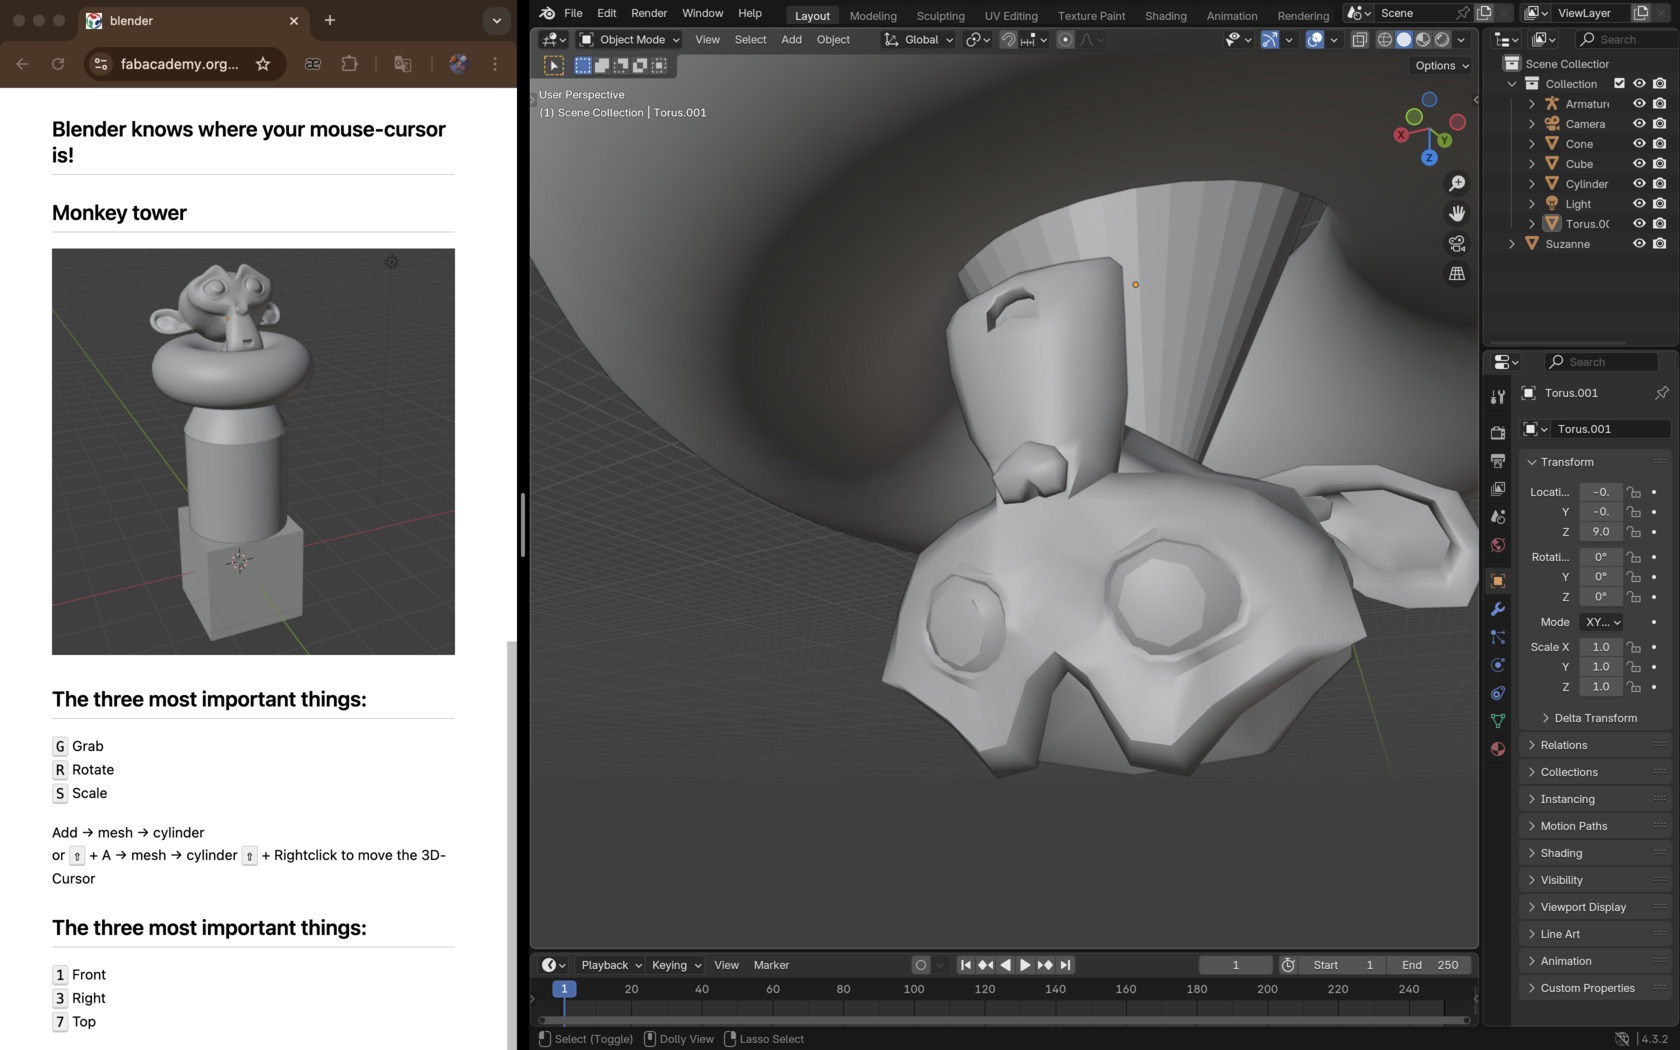Screen dimensions: 1680x1050
Task: Open the Render menu
Action: tap(649, 13)
